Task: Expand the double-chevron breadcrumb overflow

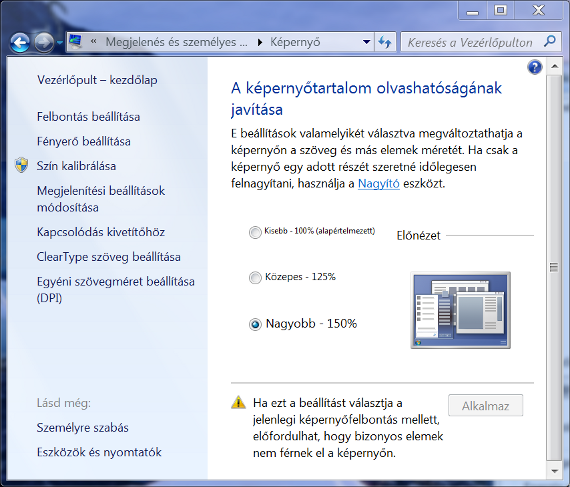Action: [94, 42]
